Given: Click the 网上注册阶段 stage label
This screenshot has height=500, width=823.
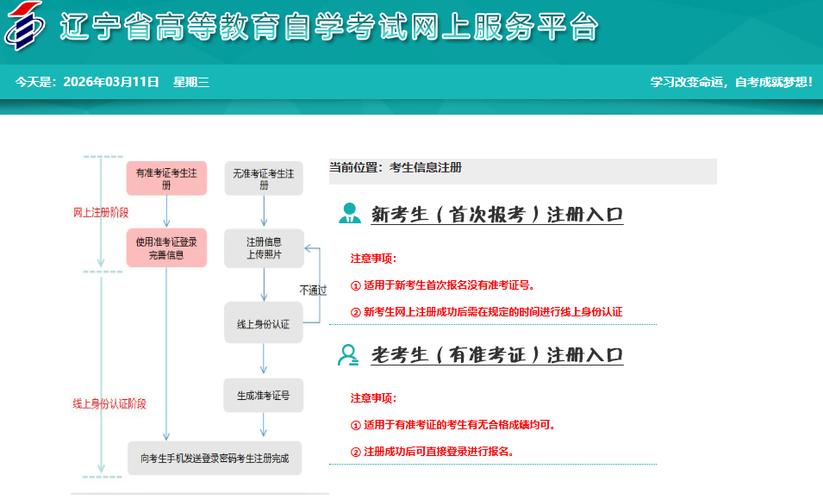Looking at the screenshot, I should [x=101, y=212].
